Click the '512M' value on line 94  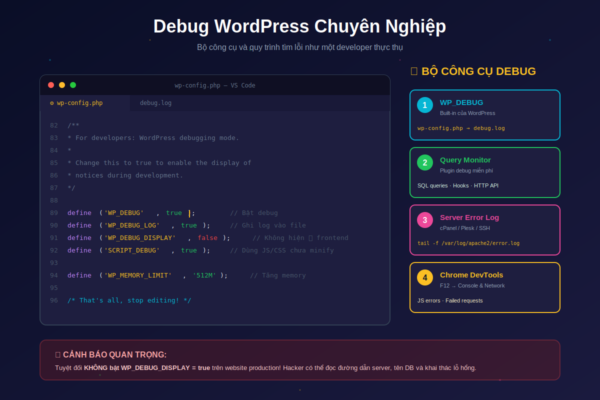coord(204,275)
